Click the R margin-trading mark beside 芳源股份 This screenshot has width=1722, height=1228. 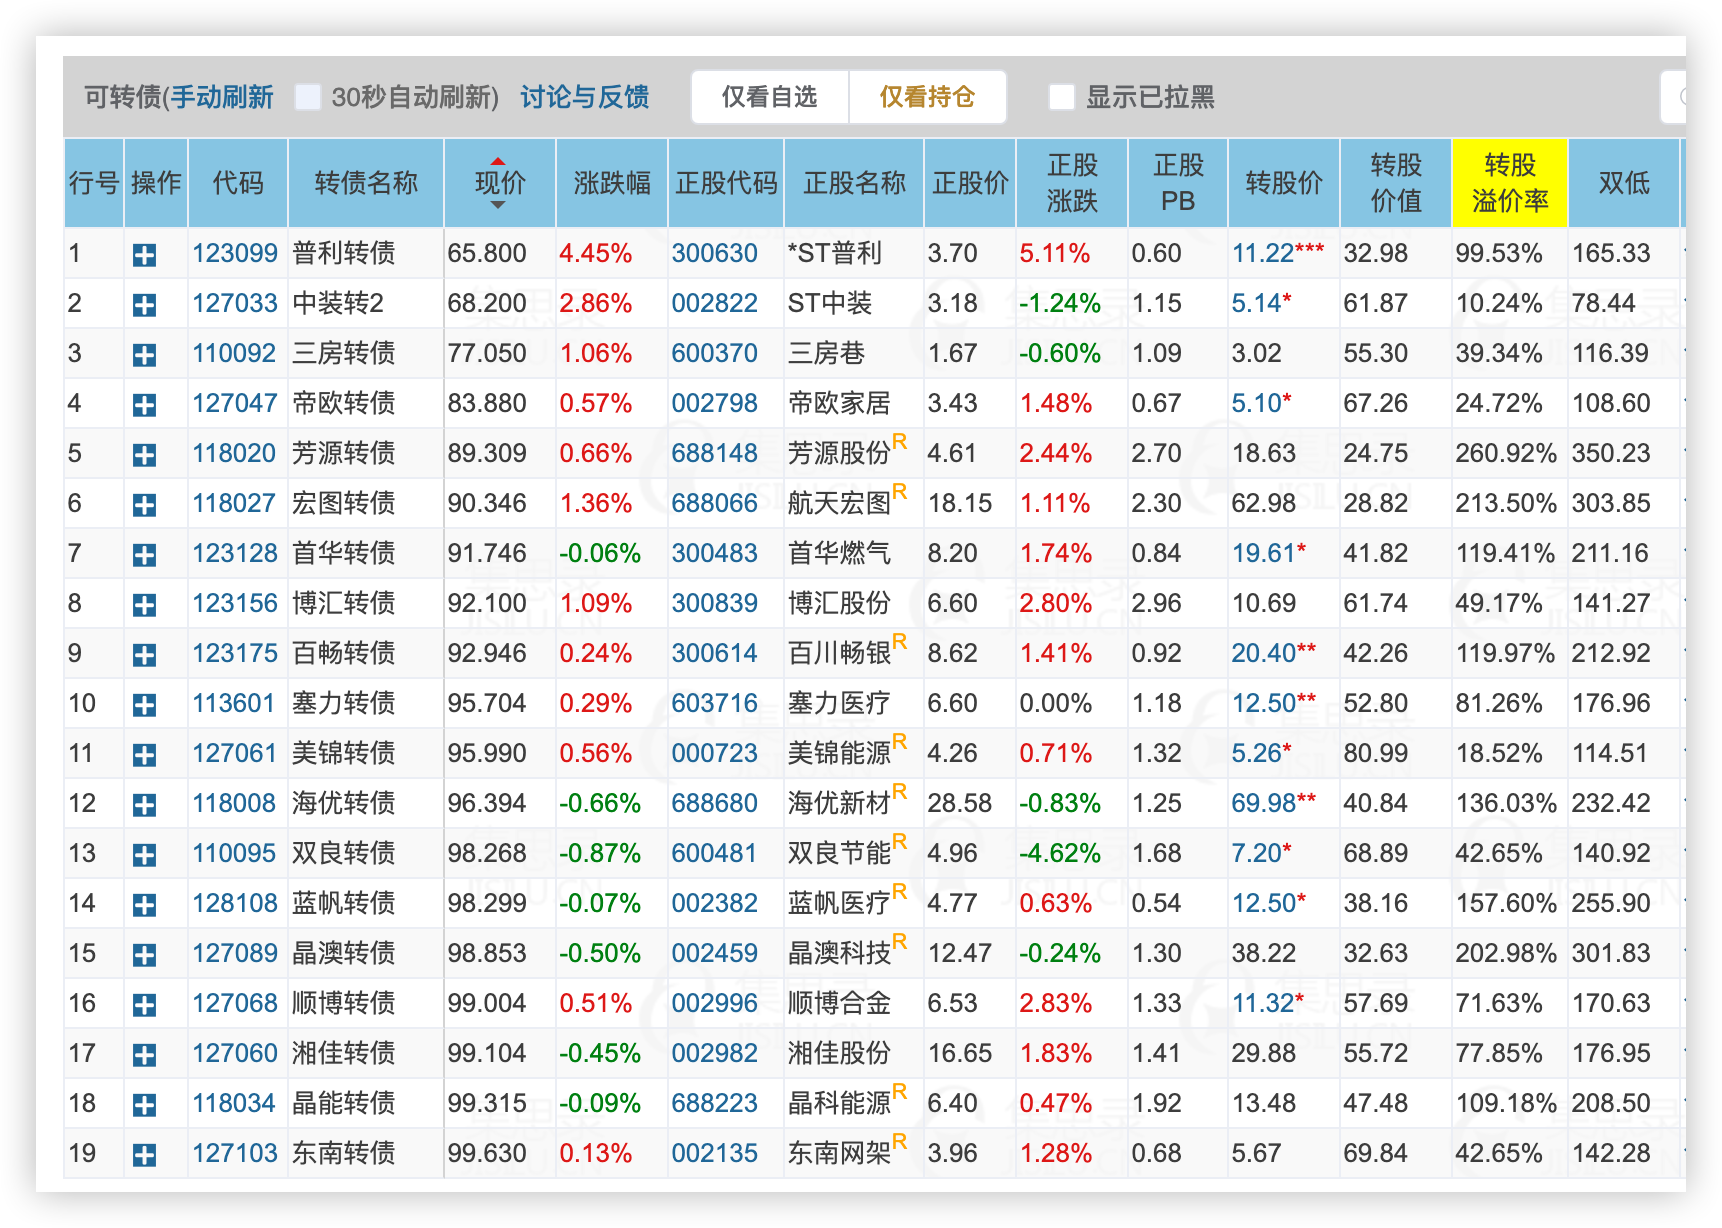[x=900, y=441]
